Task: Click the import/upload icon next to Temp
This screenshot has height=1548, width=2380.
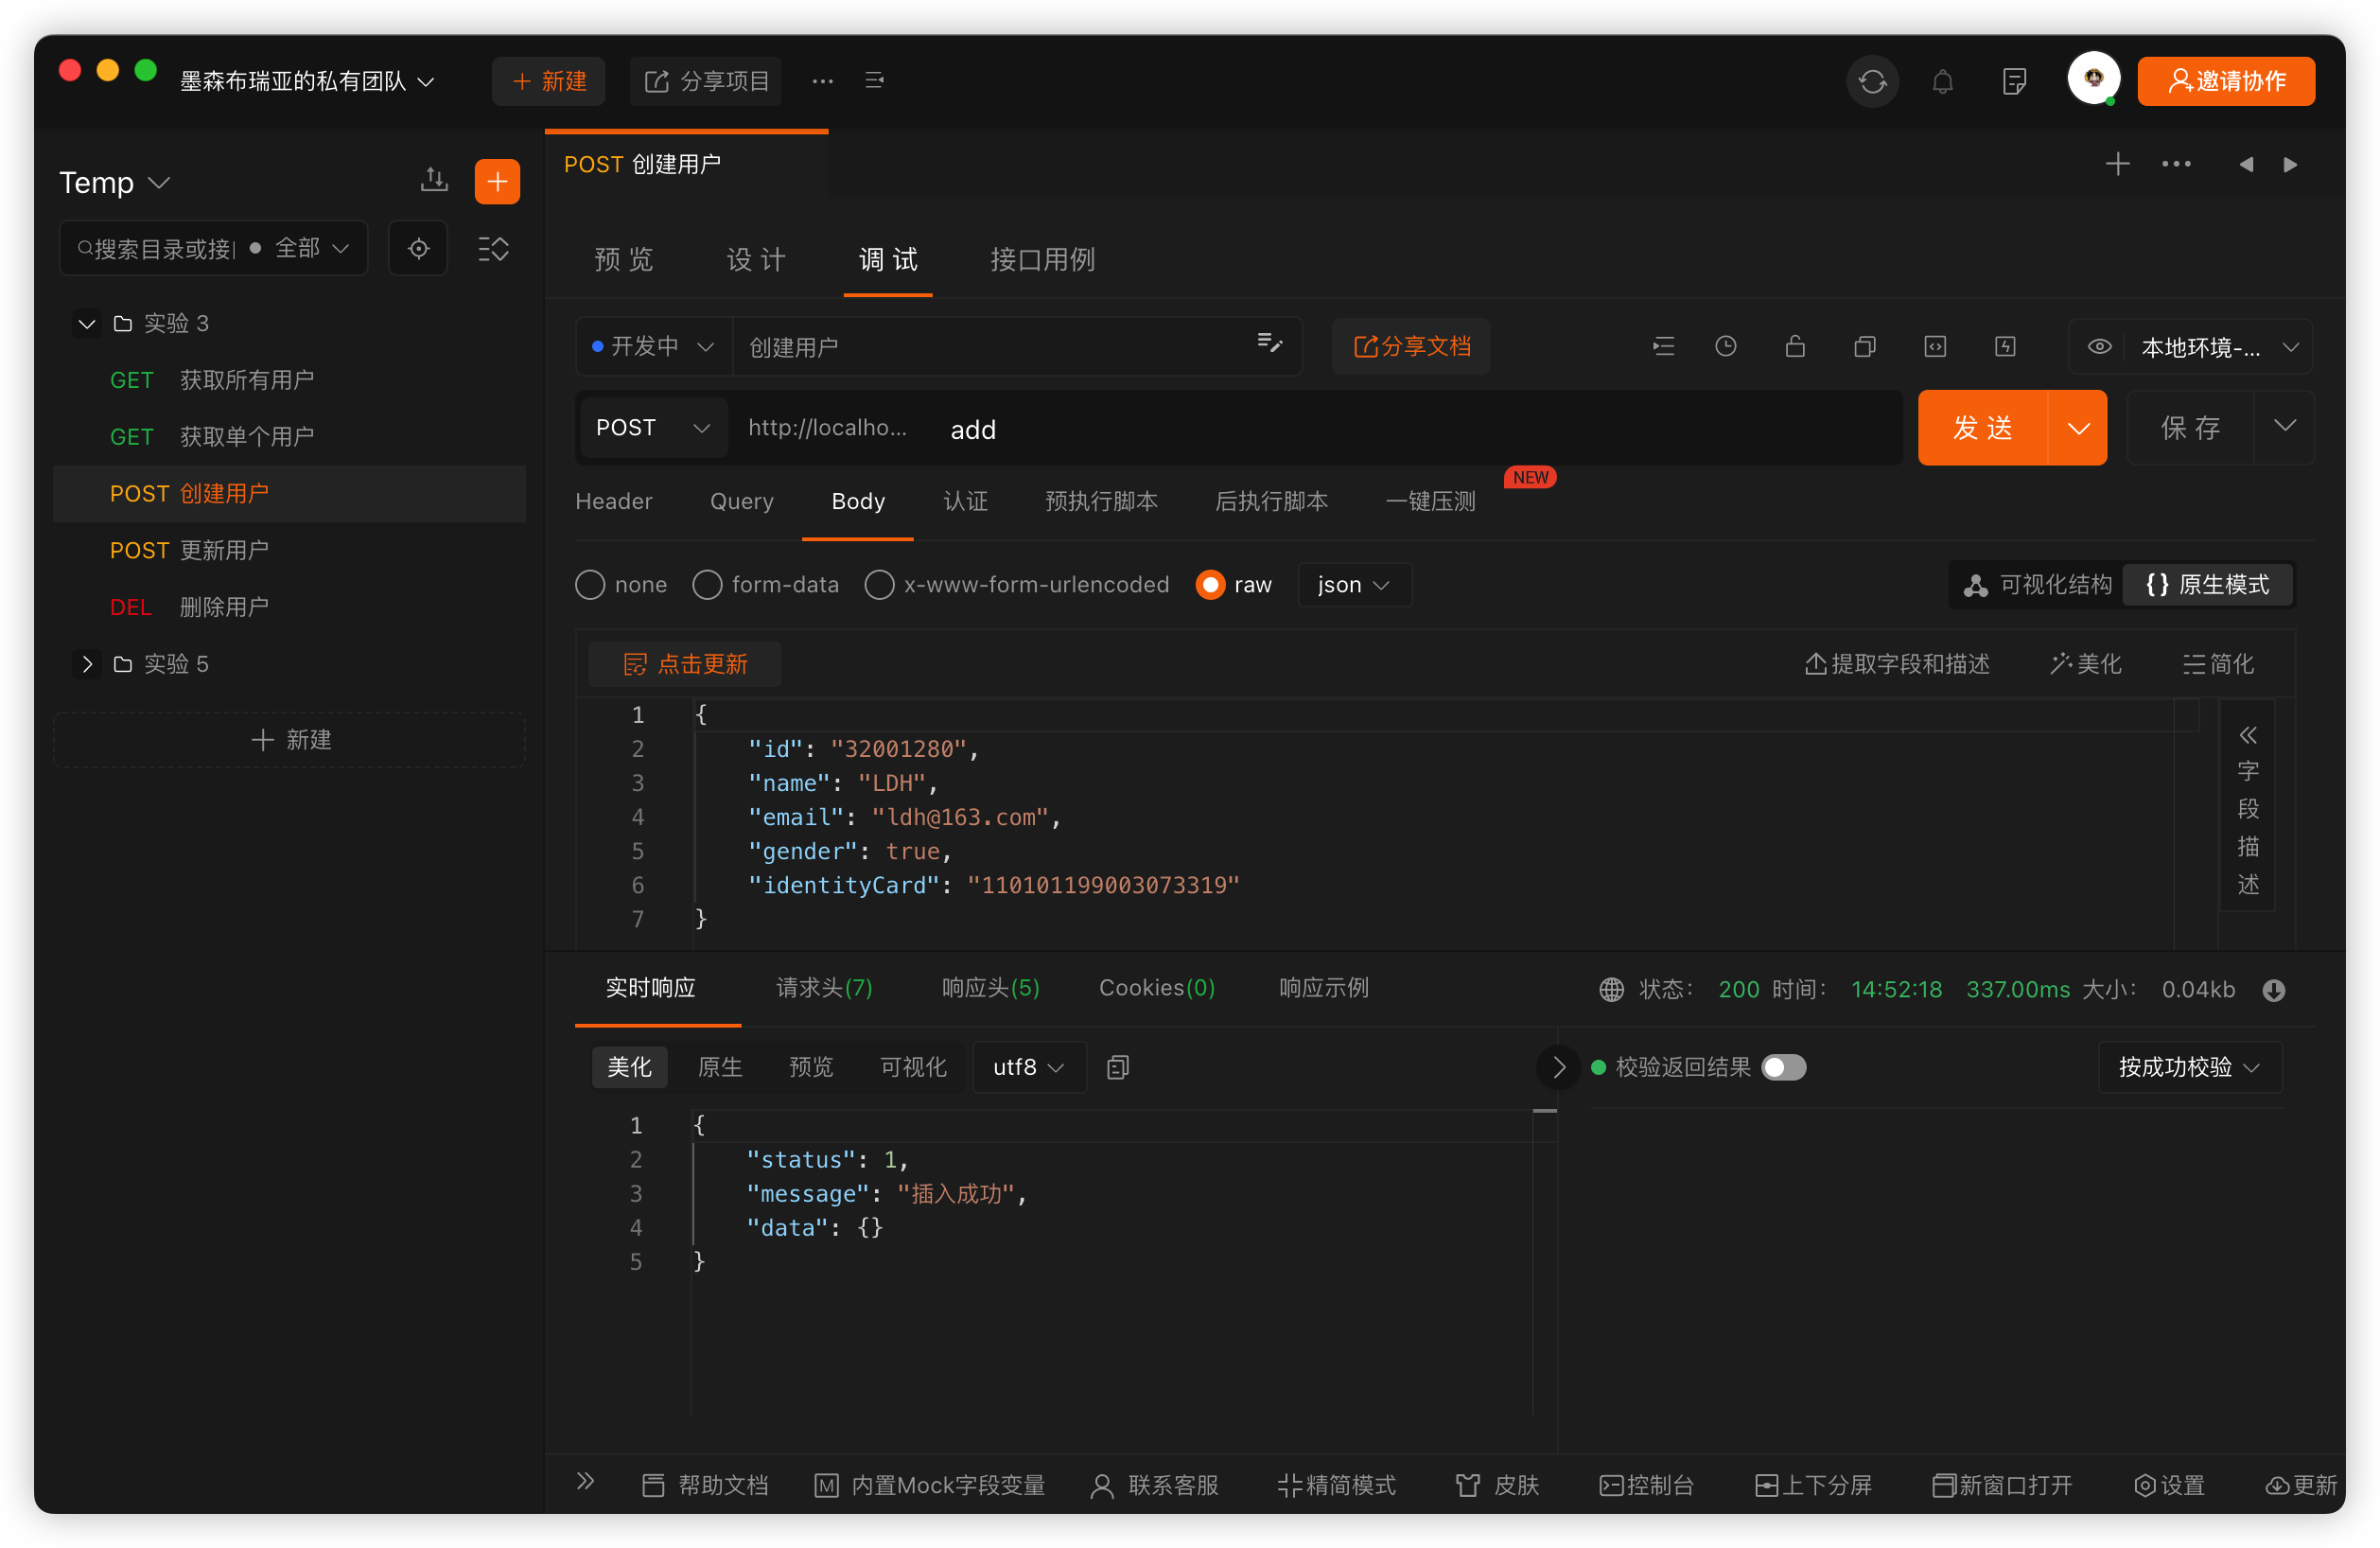Action: (x=434, y=181)
